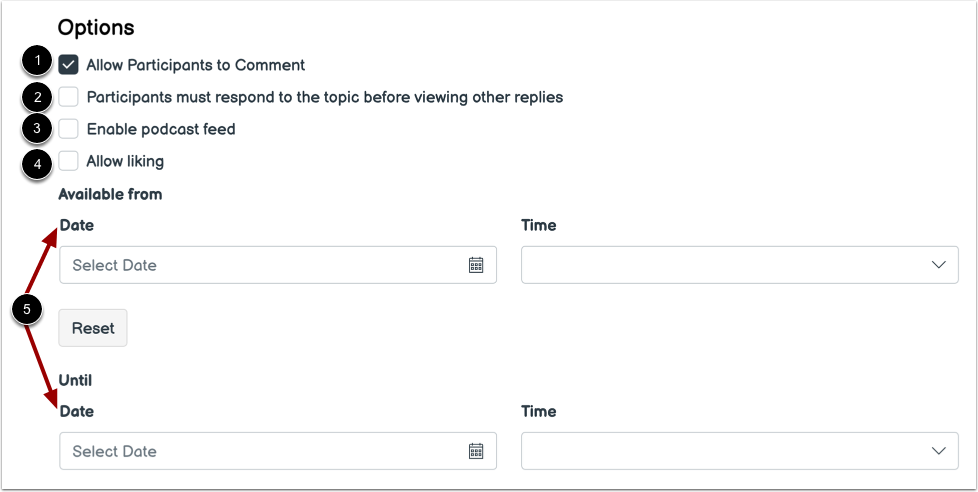Enable Participants must respond before viewing replies
Screen dimensions: 978x492
[69, 97]
